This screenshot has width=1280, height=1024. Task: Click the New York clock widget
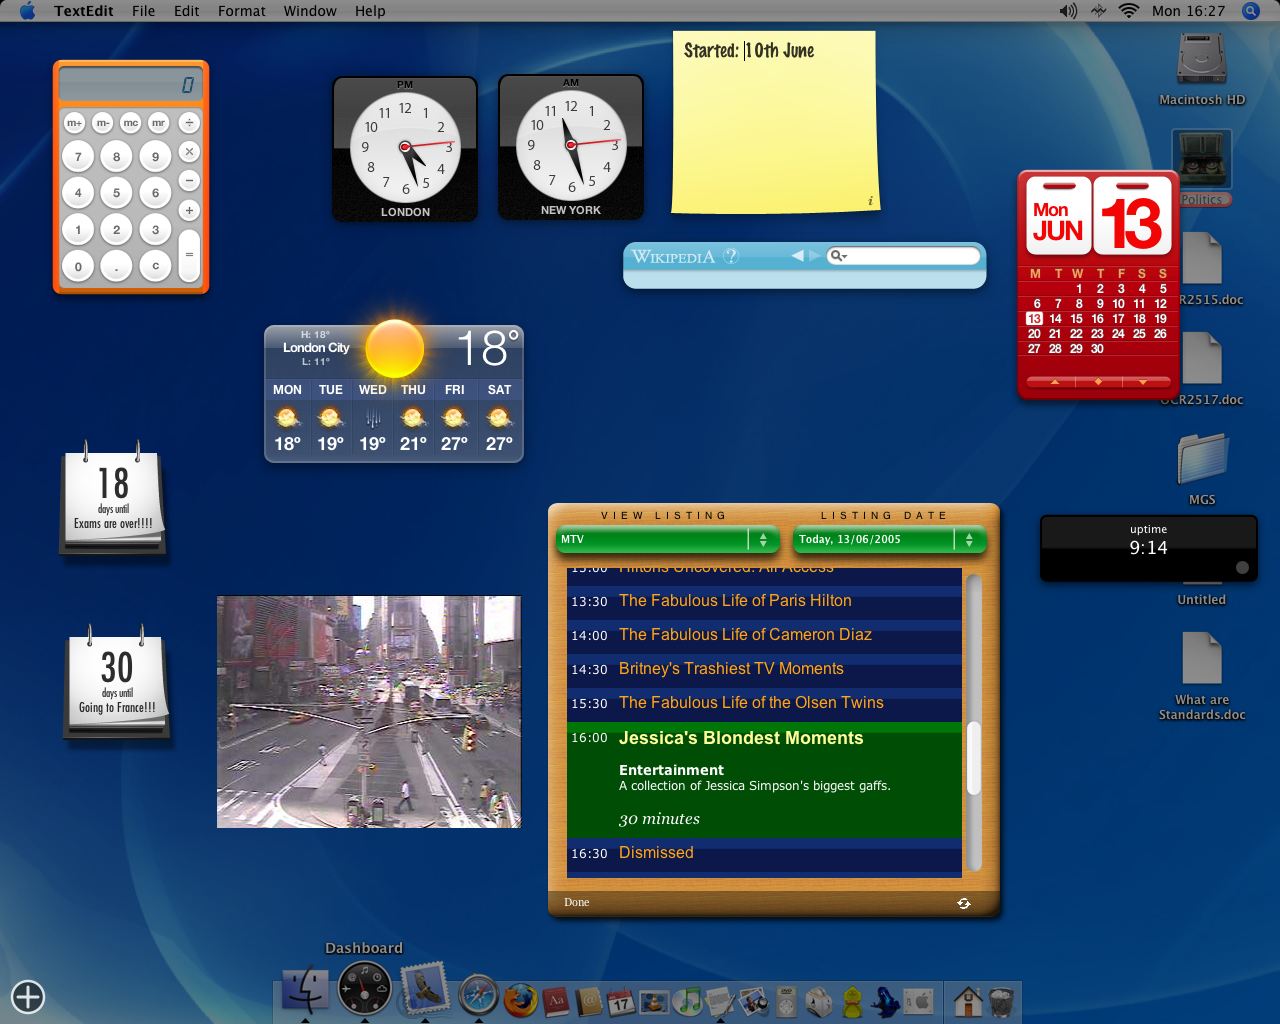tap(571, 147)
